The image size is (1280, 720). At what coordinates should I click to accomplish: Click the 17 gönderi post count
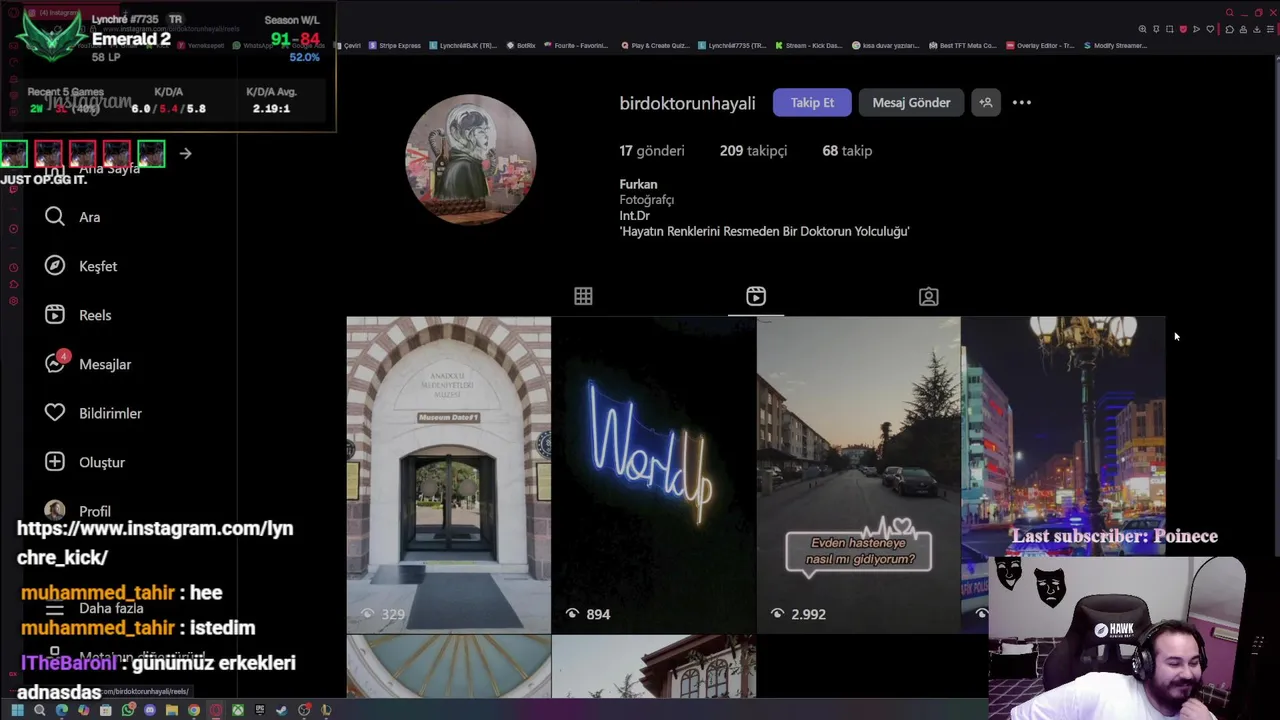coord(652,151)
